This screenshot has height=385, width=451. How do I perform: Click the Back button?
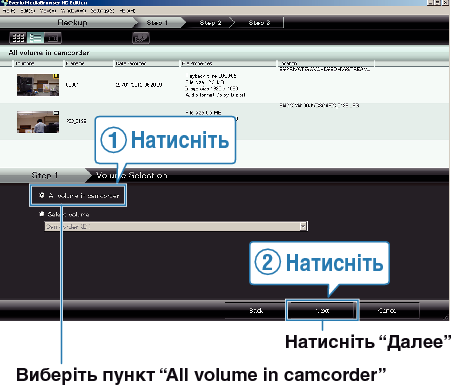tap(256, 310)
